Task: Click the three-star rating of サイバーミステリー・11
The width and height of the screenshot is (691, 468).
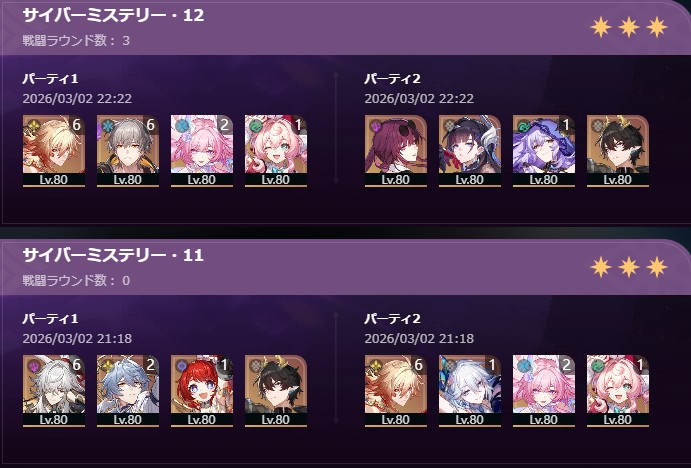Action: pyautogui.click(x=629, y=267)
